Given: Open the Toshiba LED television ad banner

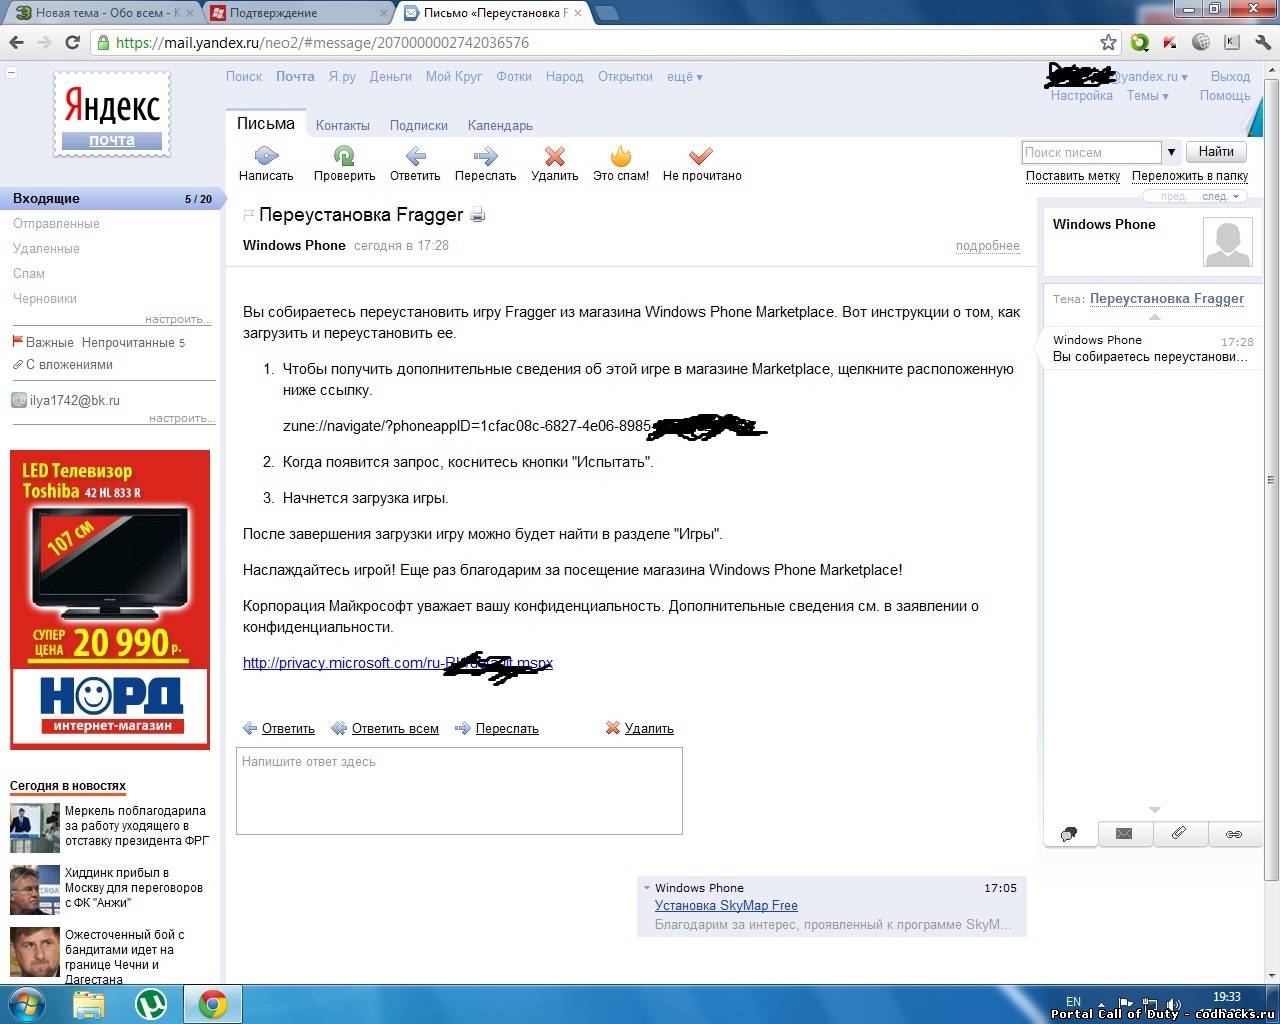Looking at the screenshot, I should pos(110,599).
